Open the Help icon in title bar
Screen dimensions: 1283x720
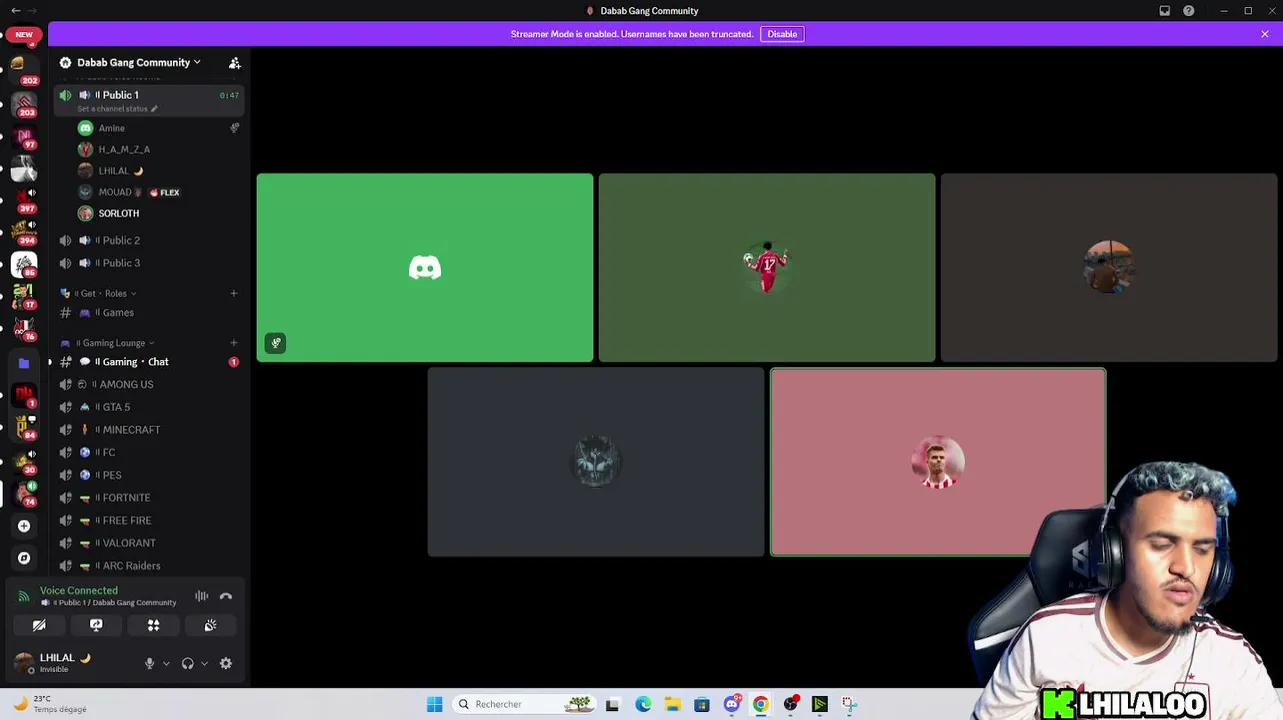1189,11
